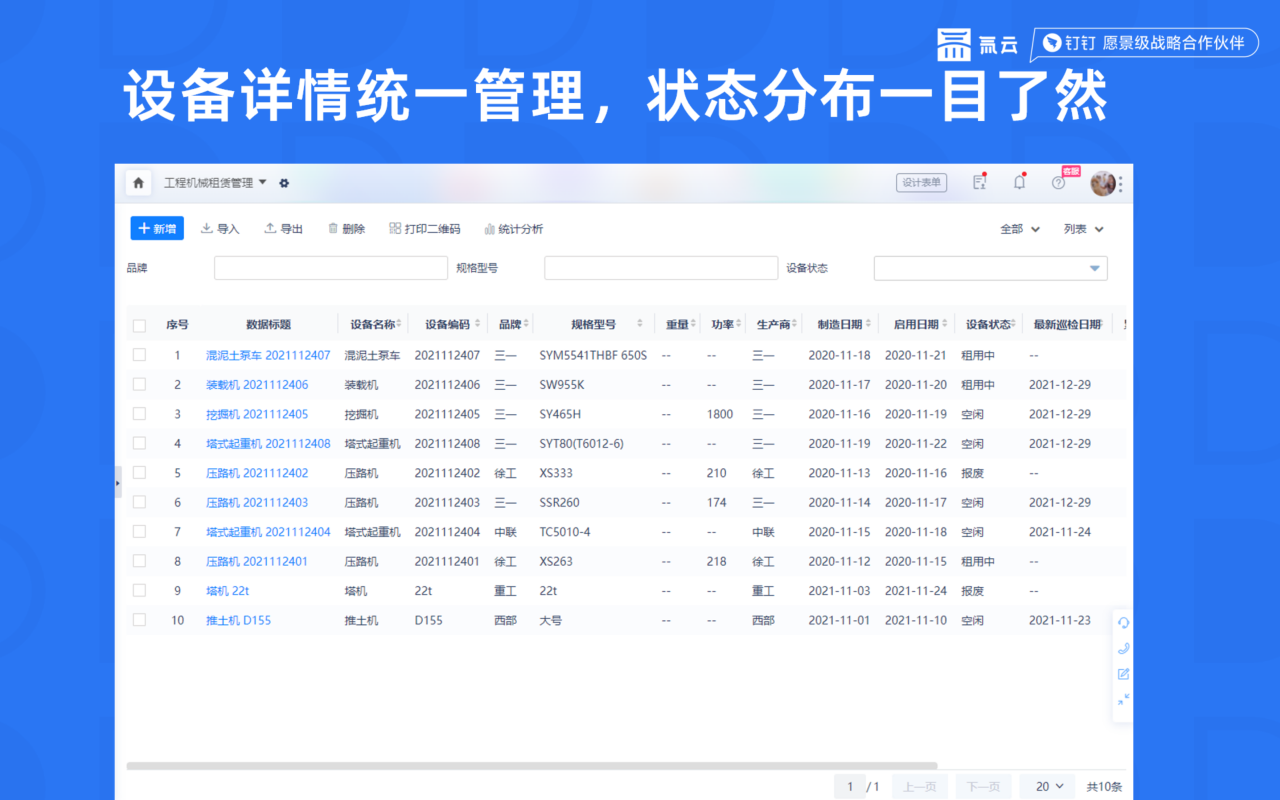Open the 20 page size dropdown

tap(1049, 786)
